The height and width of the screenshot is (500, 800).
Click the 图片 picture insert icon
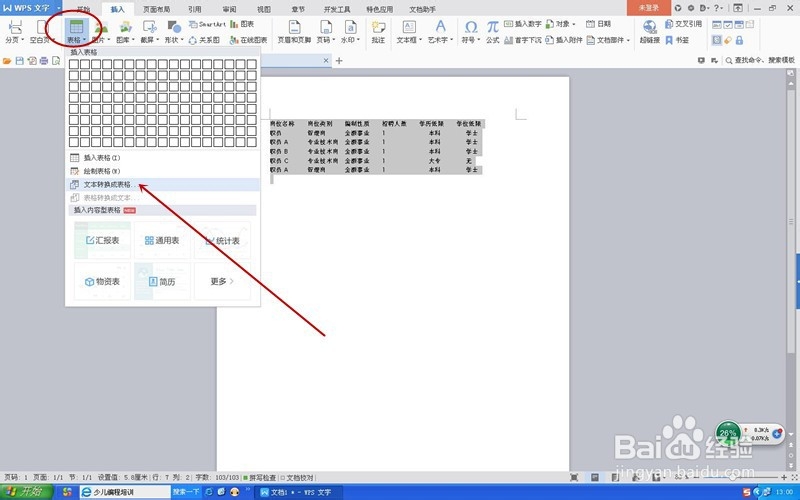click(x=101, y=31)
